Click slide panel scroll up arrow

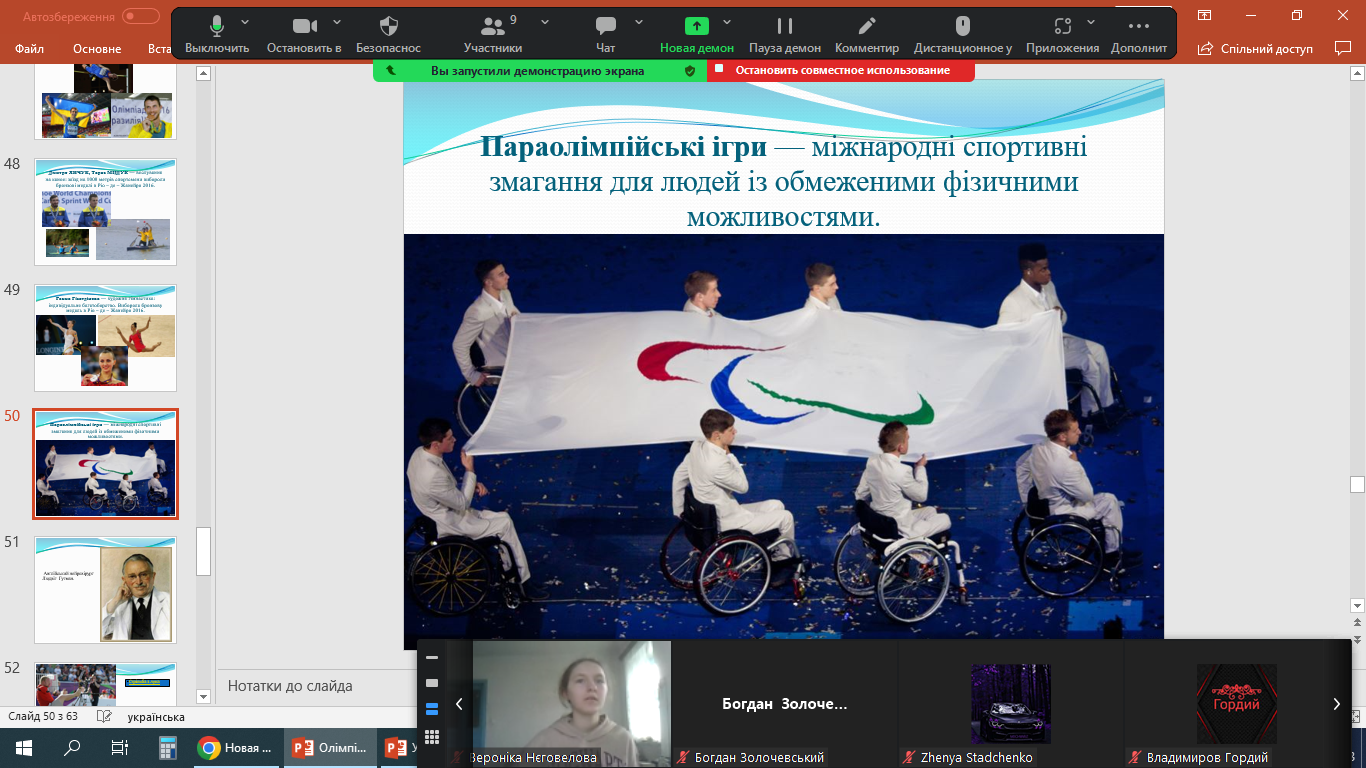click(204, 73)
